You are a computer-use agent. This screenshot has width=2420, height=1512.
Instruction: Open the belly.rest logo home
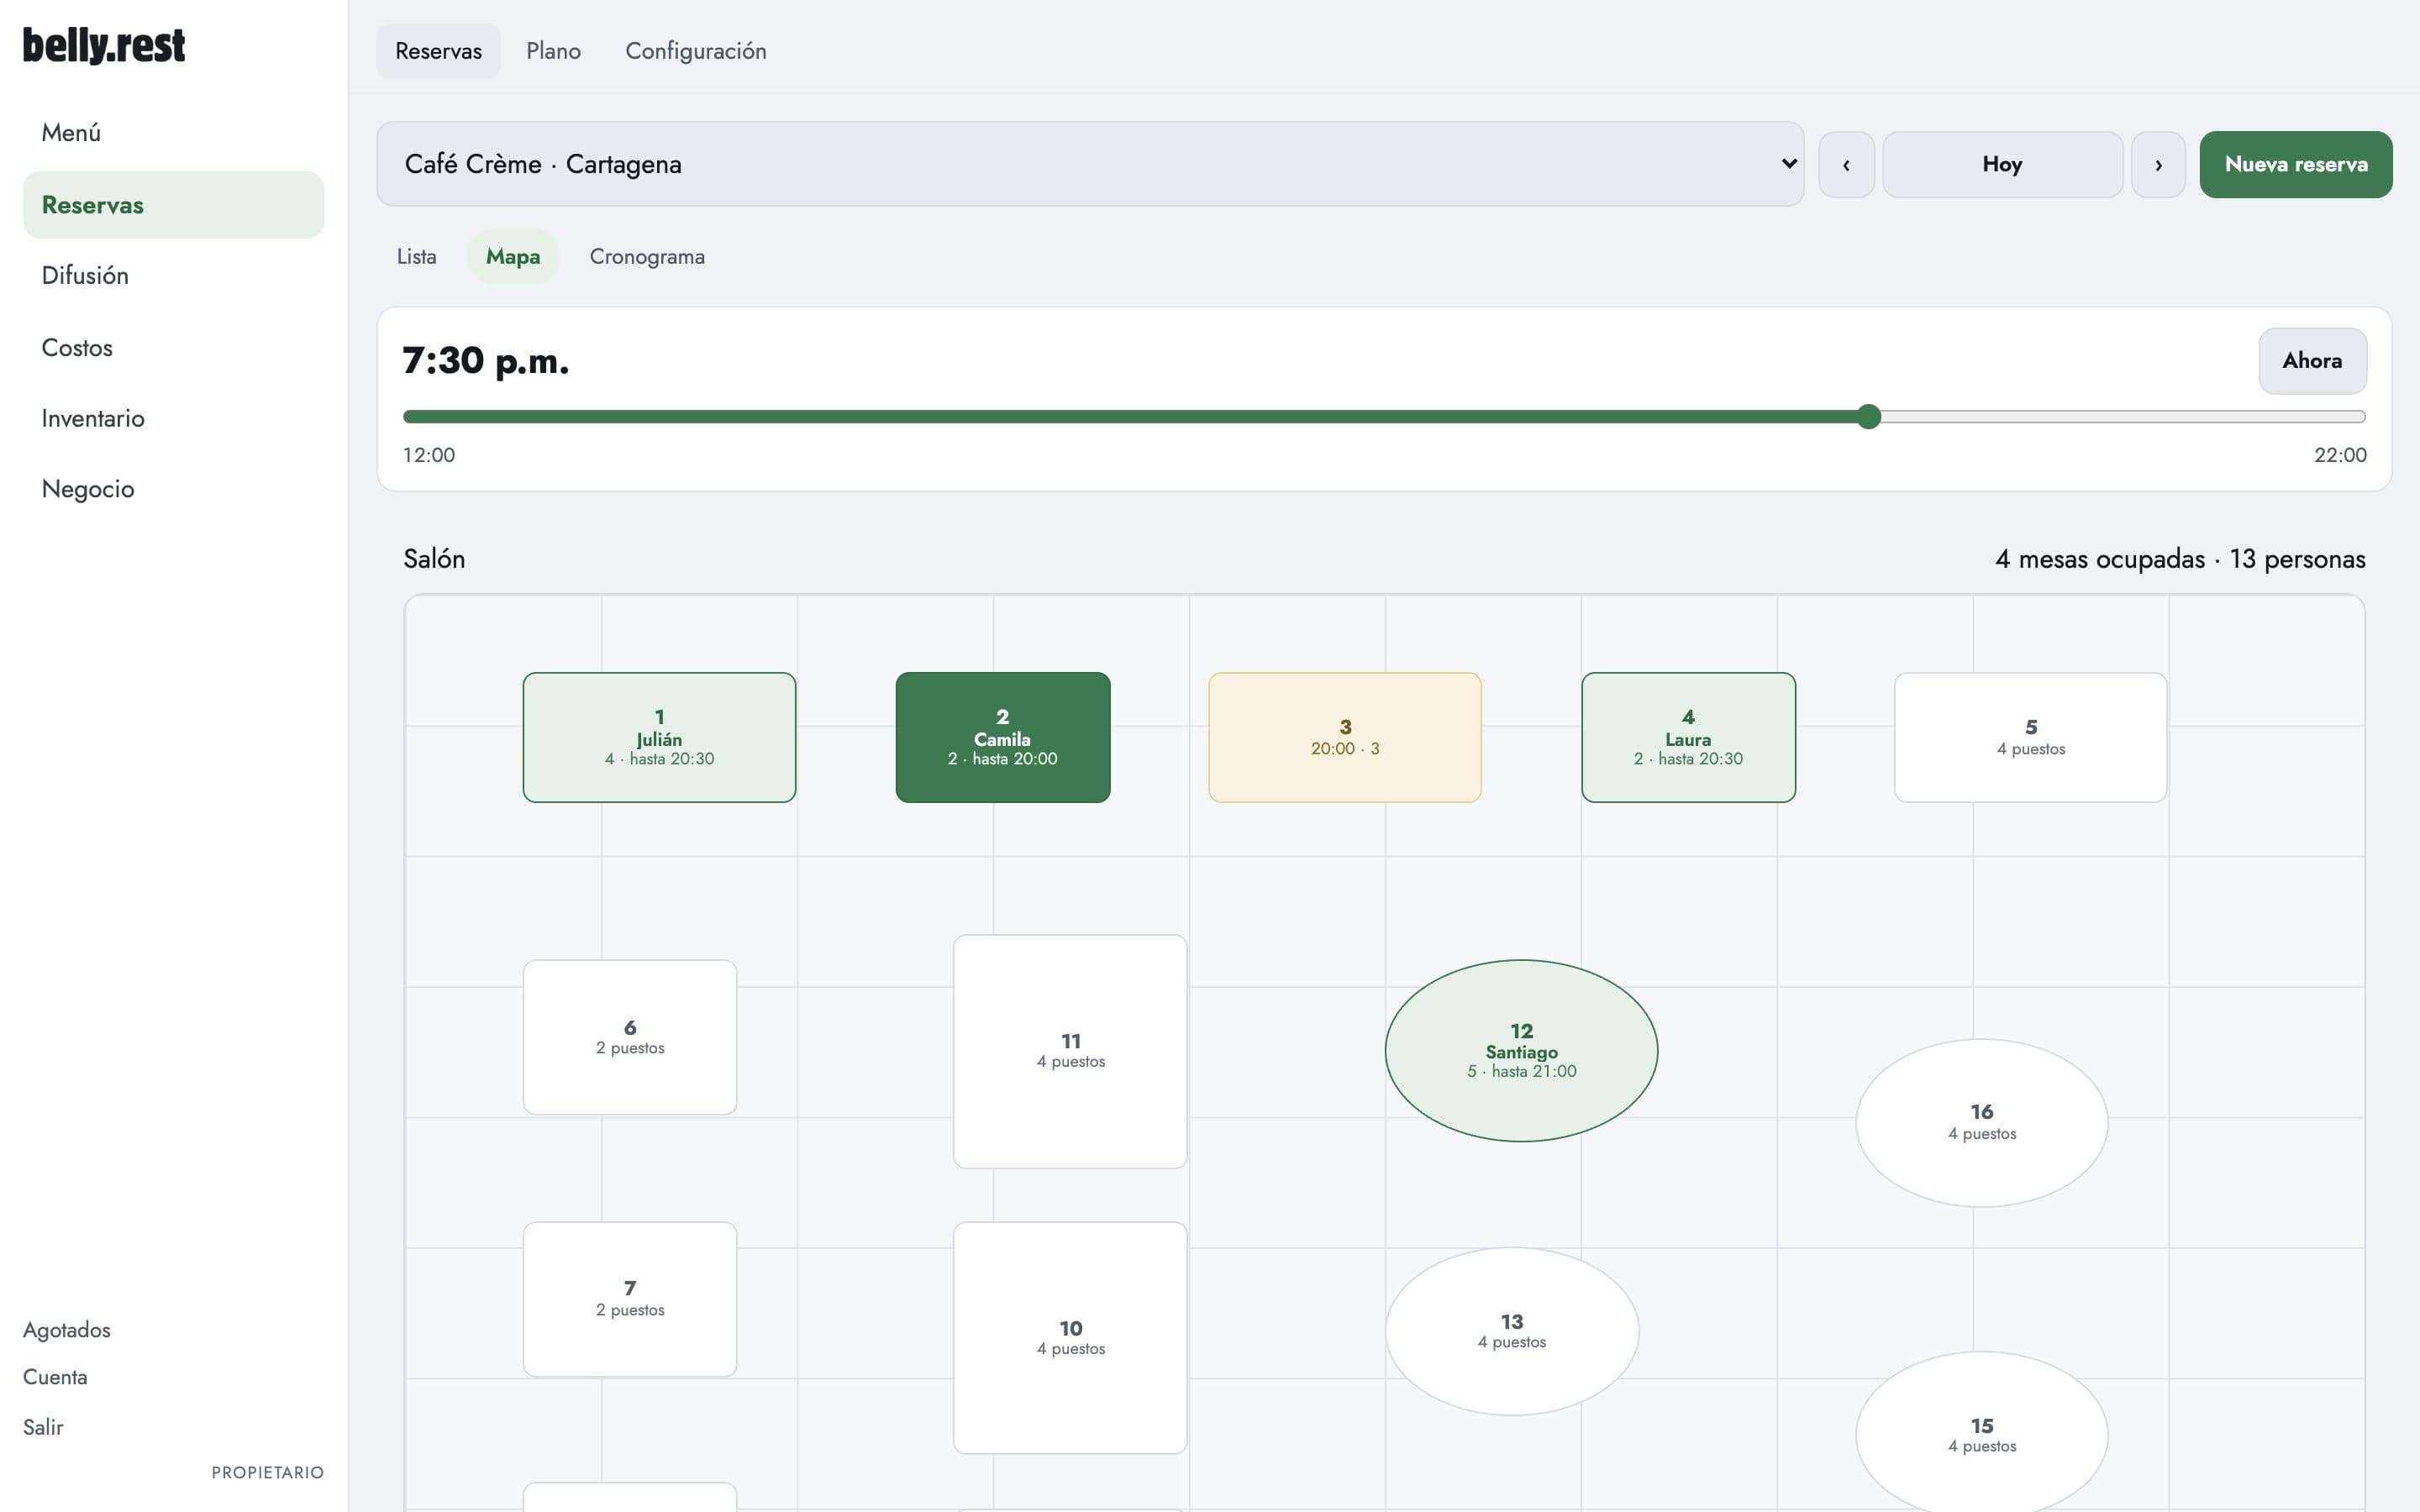[104, 46]
